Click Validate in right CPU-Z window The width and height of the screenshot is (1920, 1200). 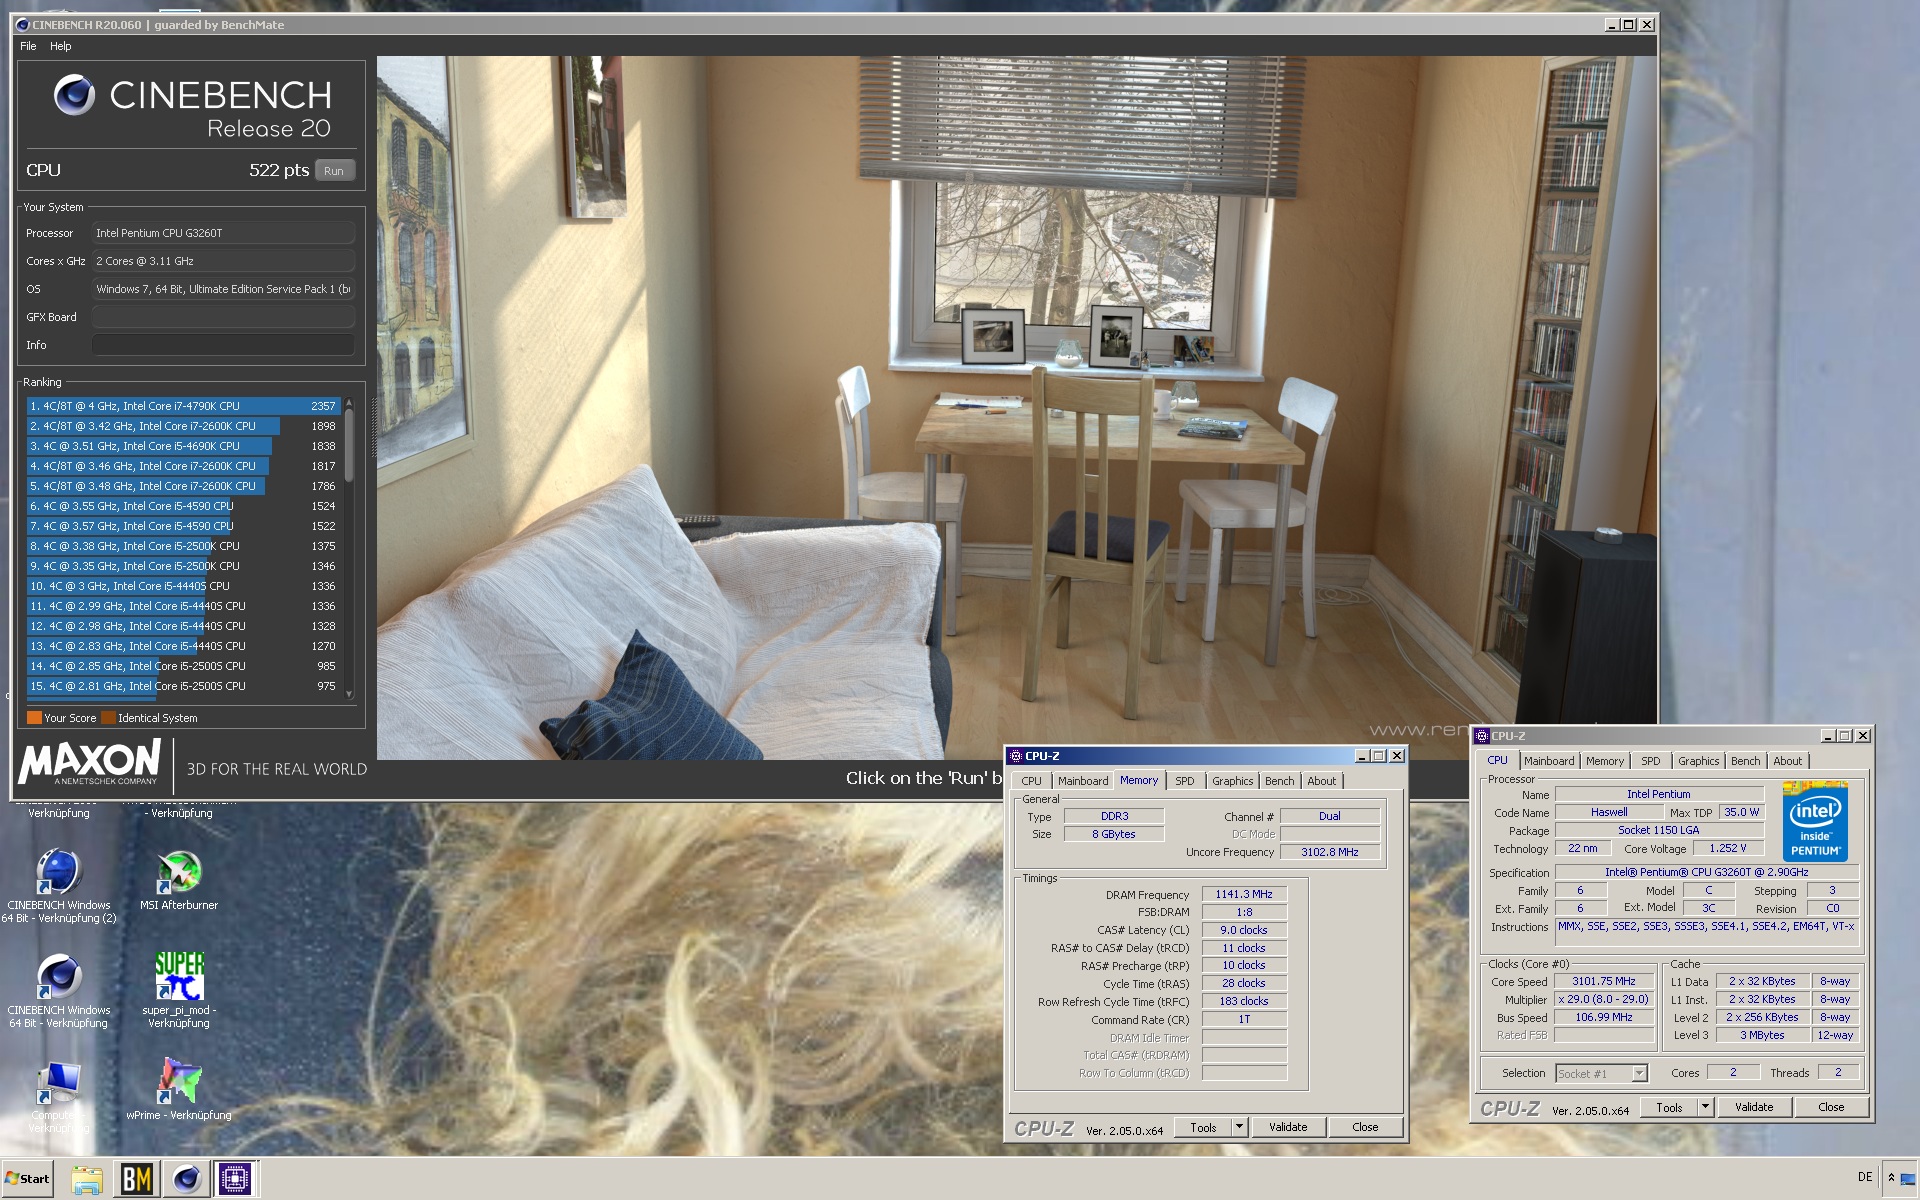[1754, 1107]
